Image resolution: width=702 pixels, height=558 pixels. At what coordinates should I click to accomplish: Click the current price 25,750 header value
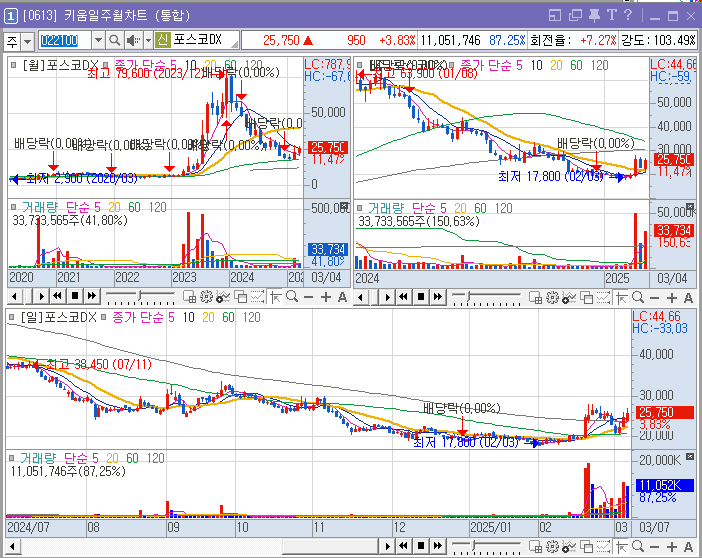(281, 41)
